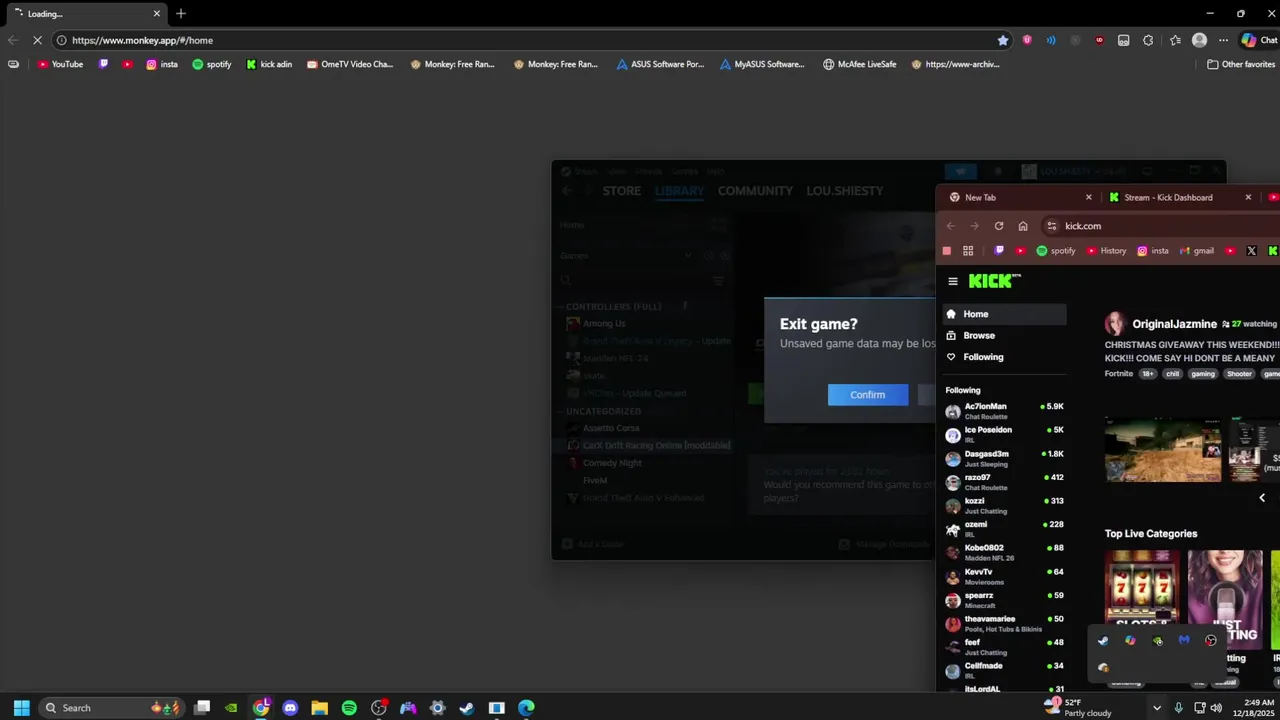The height and width of the screenshot is (720, 1280).
Task: Confirm exiting the game in Steam dialog
Action: [x=868, y=395]
